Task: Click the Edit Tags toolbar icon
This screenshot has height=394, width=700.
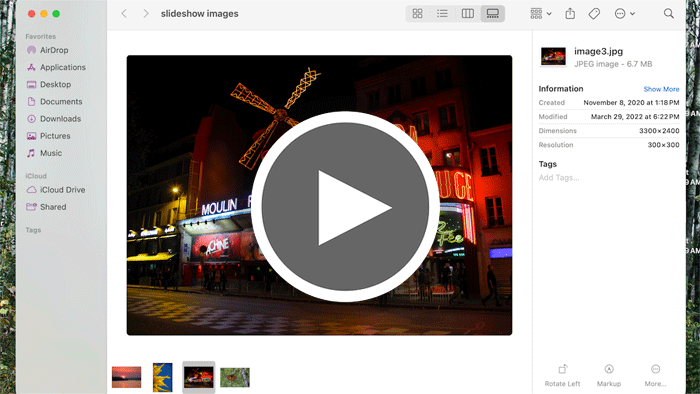Action: click(594, 13)
